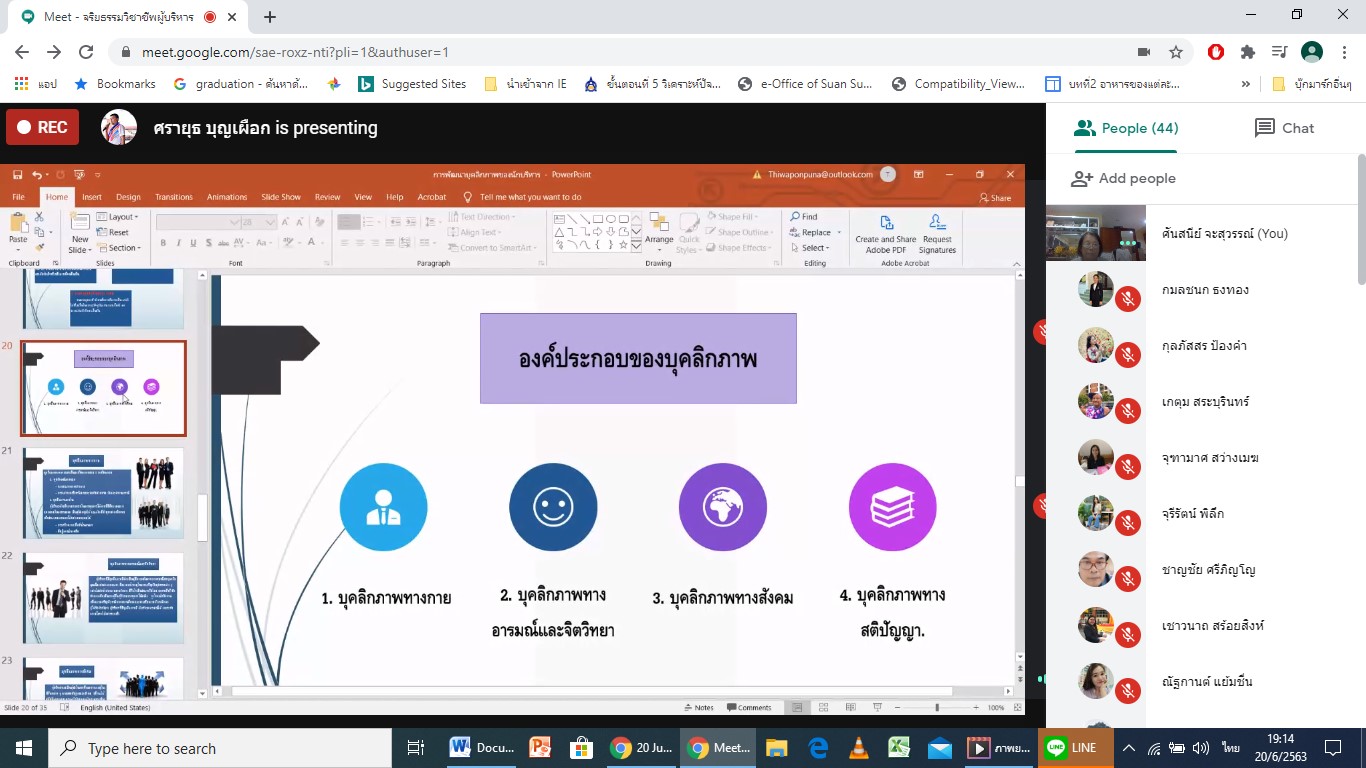1366x768 pixels.
Task: Select slide 21 thumbnail
Action: [x=103, y=493]
